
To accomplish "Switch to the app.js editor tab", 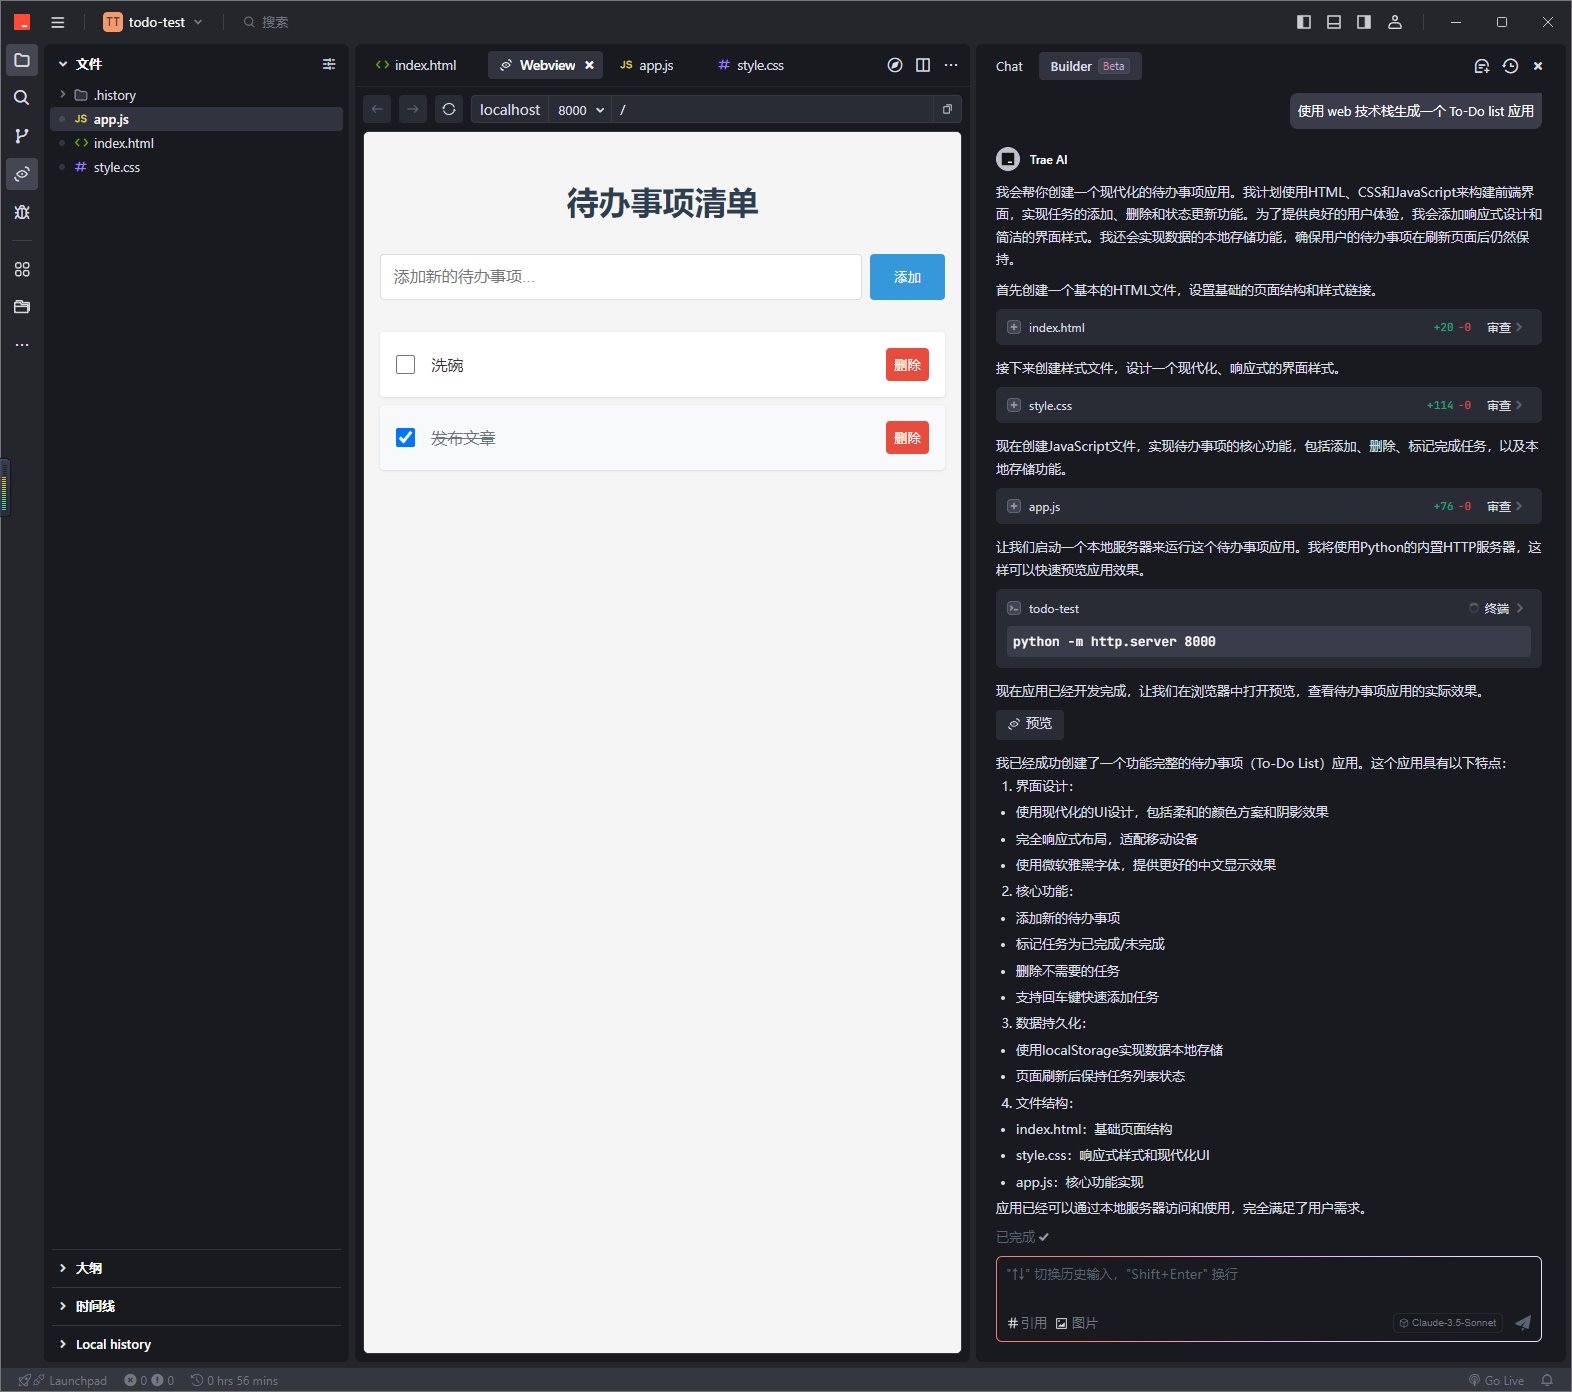I will point(646,65).
